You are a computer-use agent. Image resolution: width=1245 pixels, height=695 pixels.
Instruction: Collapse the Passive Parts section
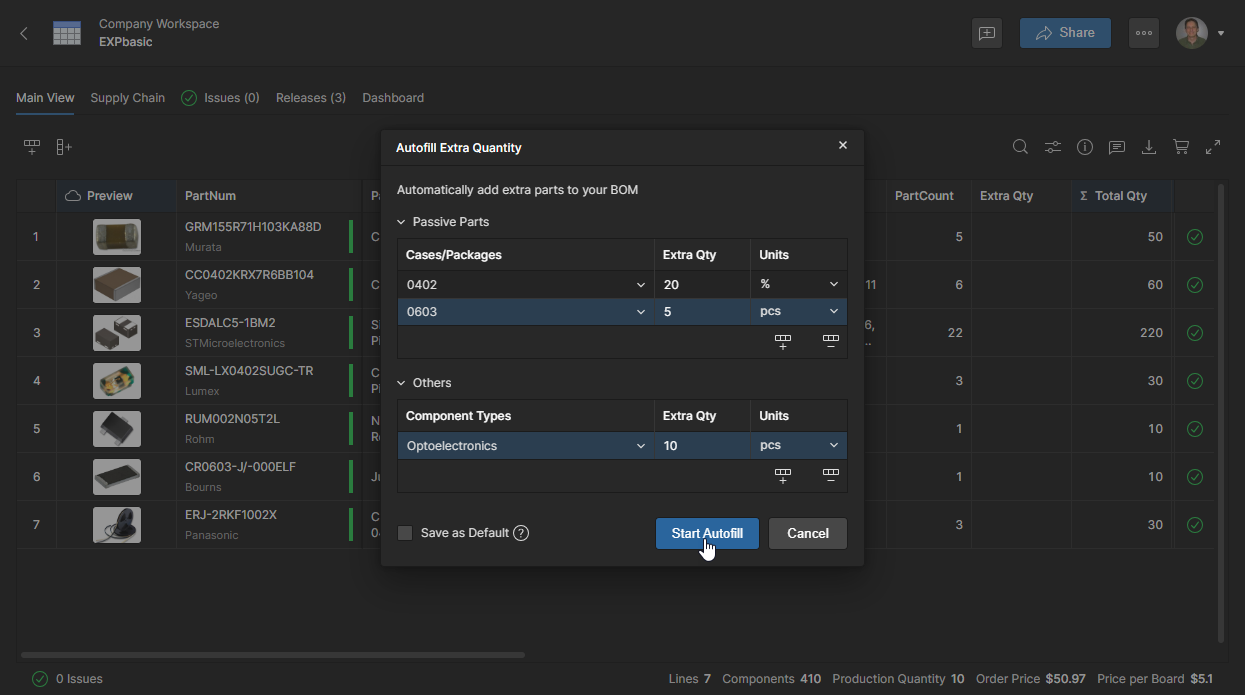click(x=402, y=222)
